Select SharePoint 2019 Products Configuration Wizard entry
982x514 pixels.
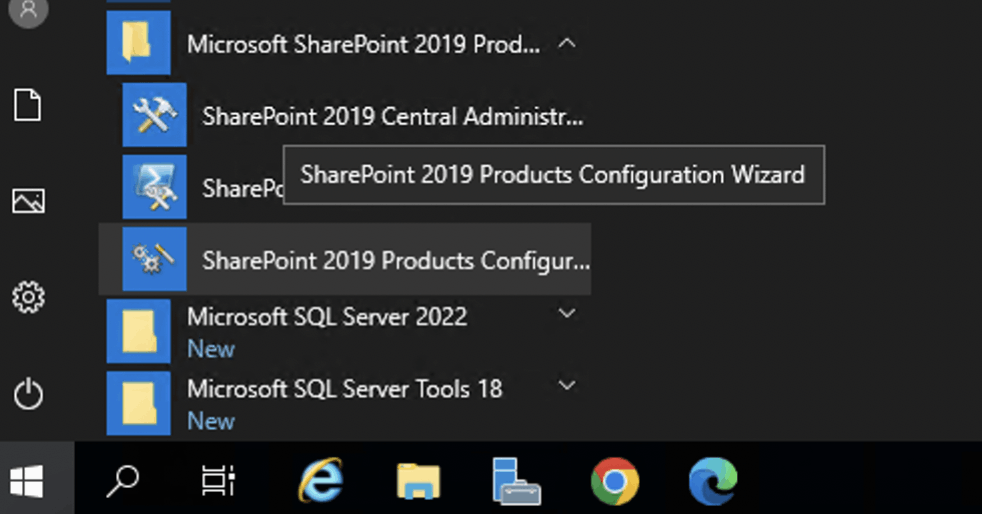tap(395, 261)
